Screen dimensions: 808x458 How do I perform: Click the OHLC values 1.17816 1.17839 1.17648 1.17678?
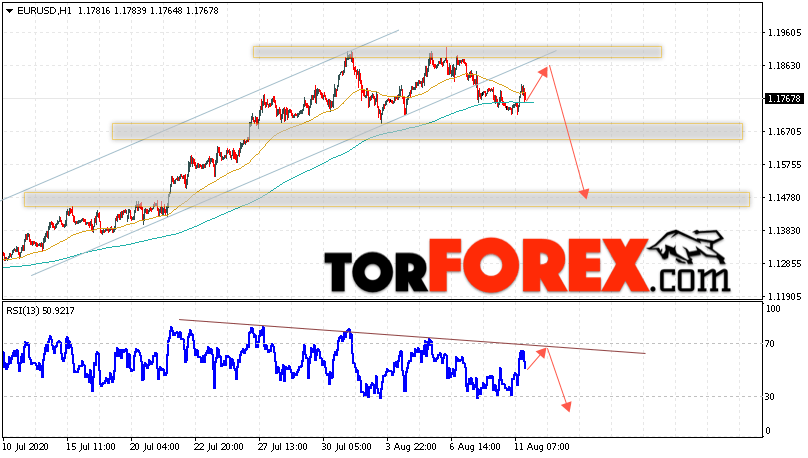[x=148, y=11]
